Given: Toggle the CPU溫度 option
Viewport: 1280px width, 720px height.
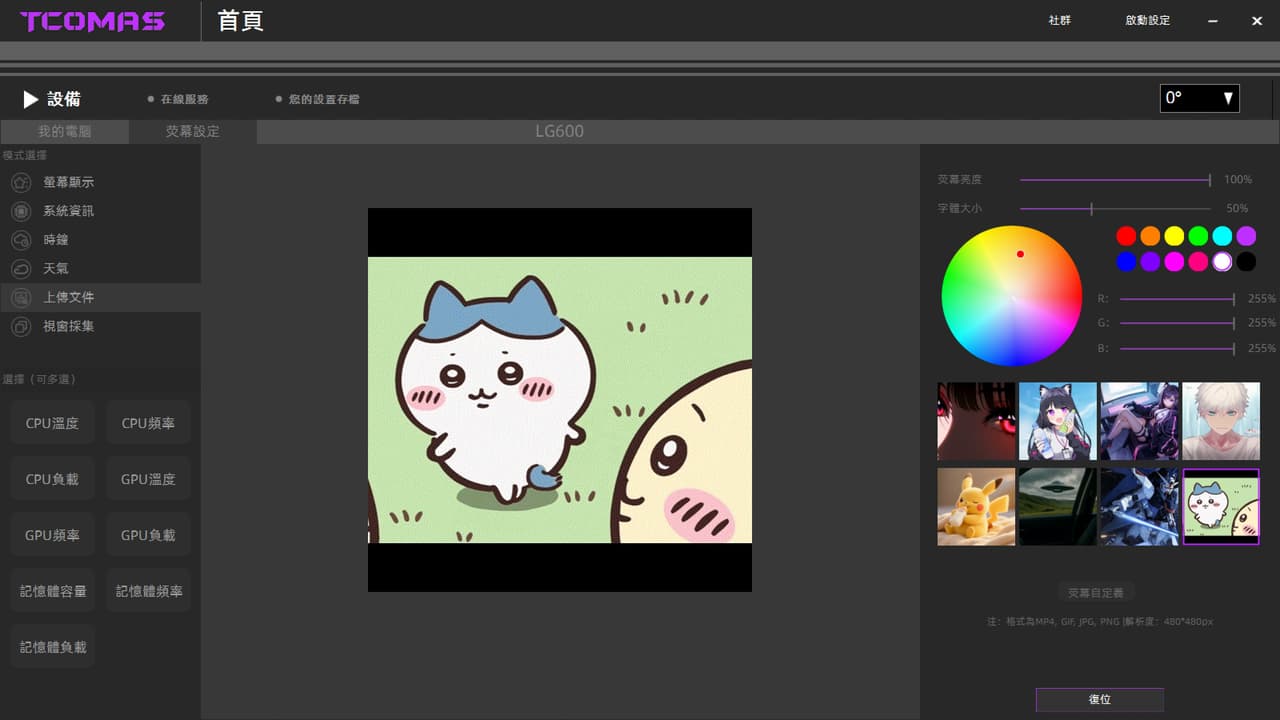Looking at the screenshot, I should 53,423.
